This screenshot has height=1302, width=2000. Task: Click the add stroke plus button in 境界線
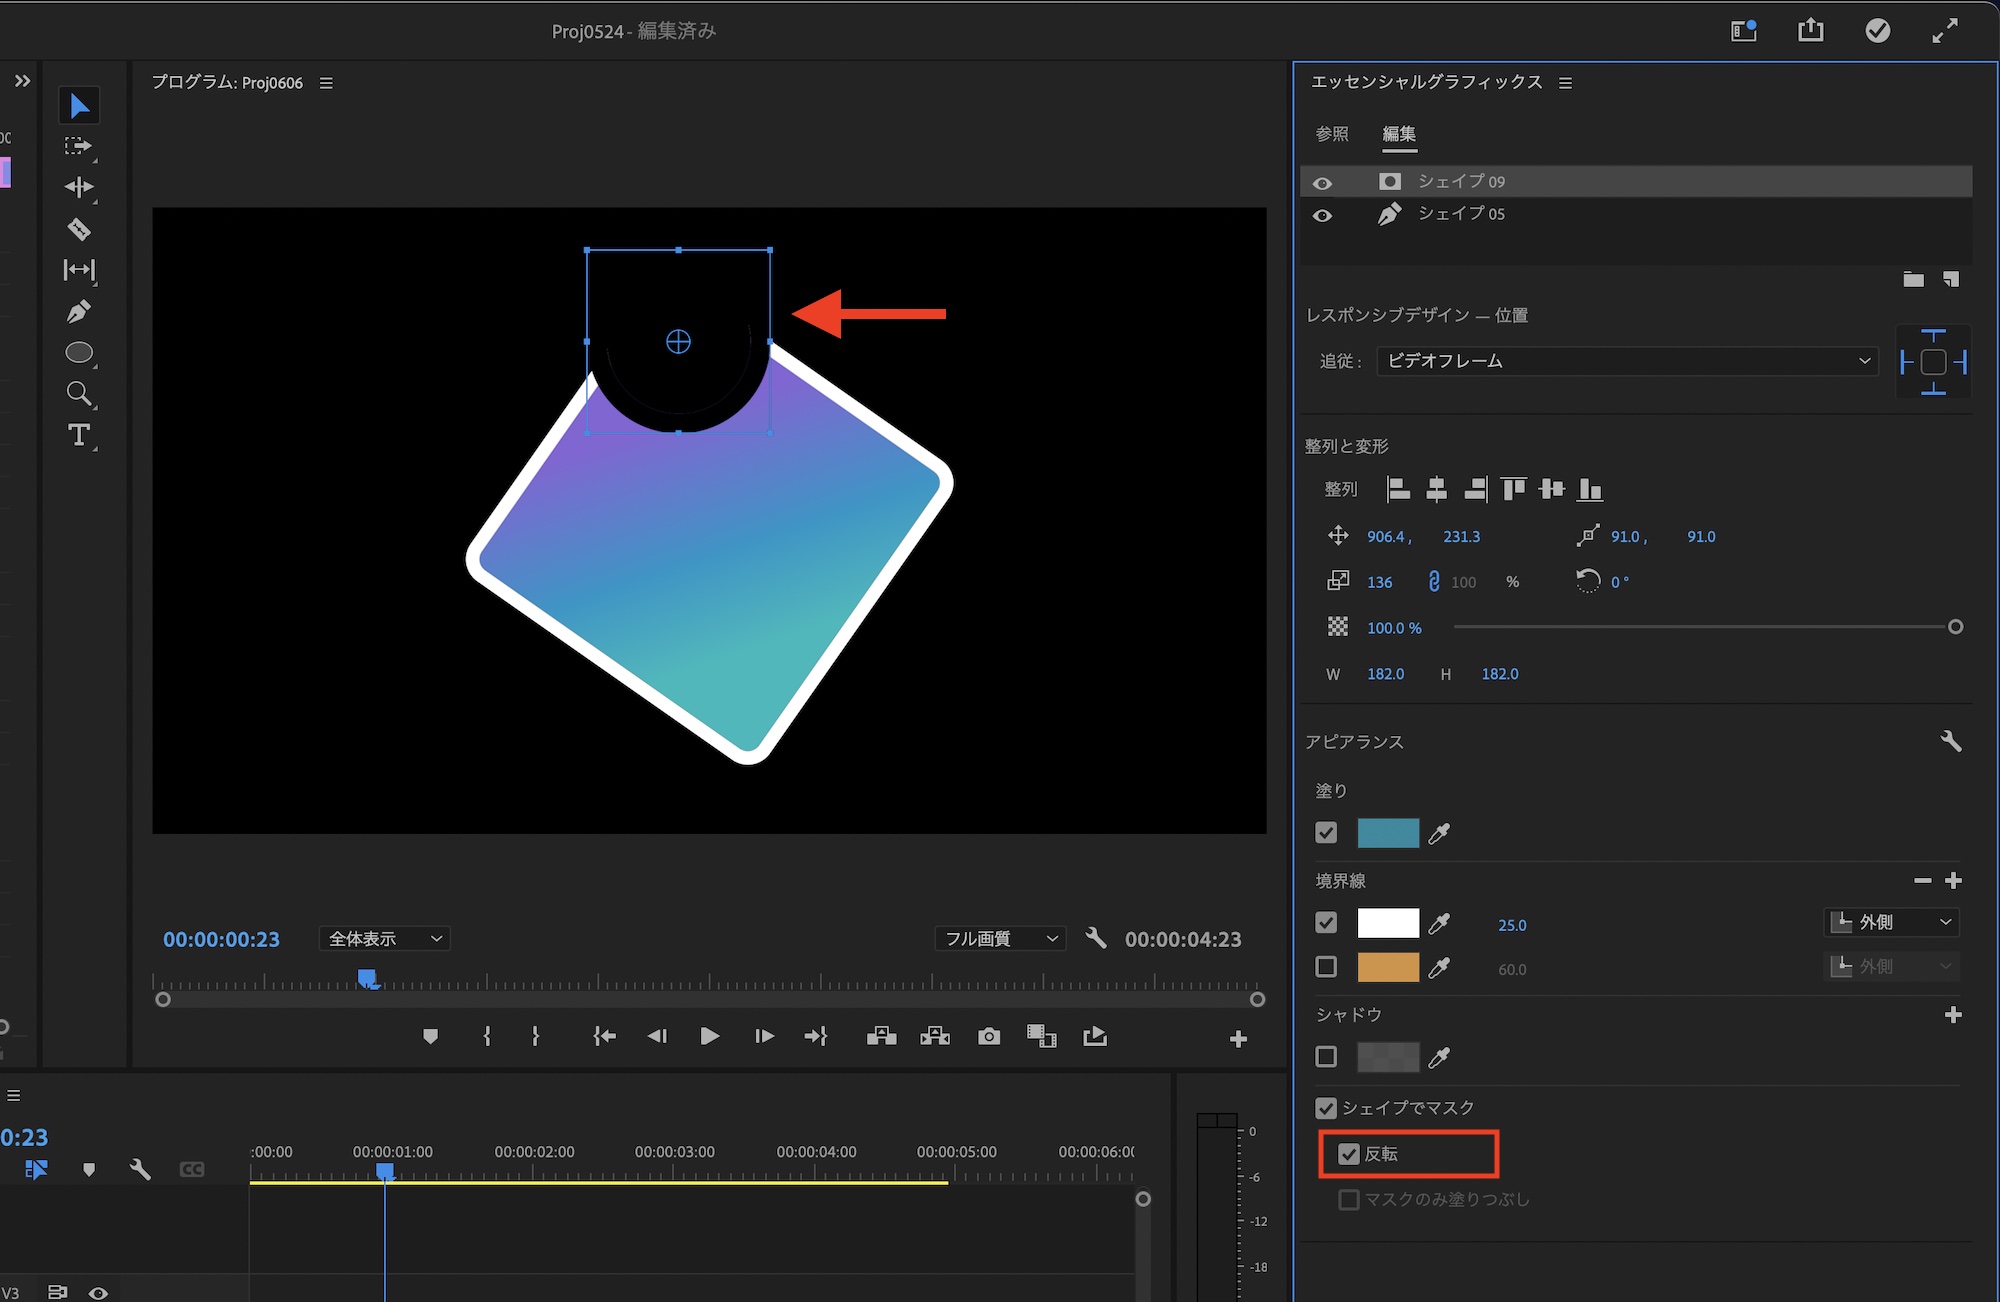click(1953, 880)
